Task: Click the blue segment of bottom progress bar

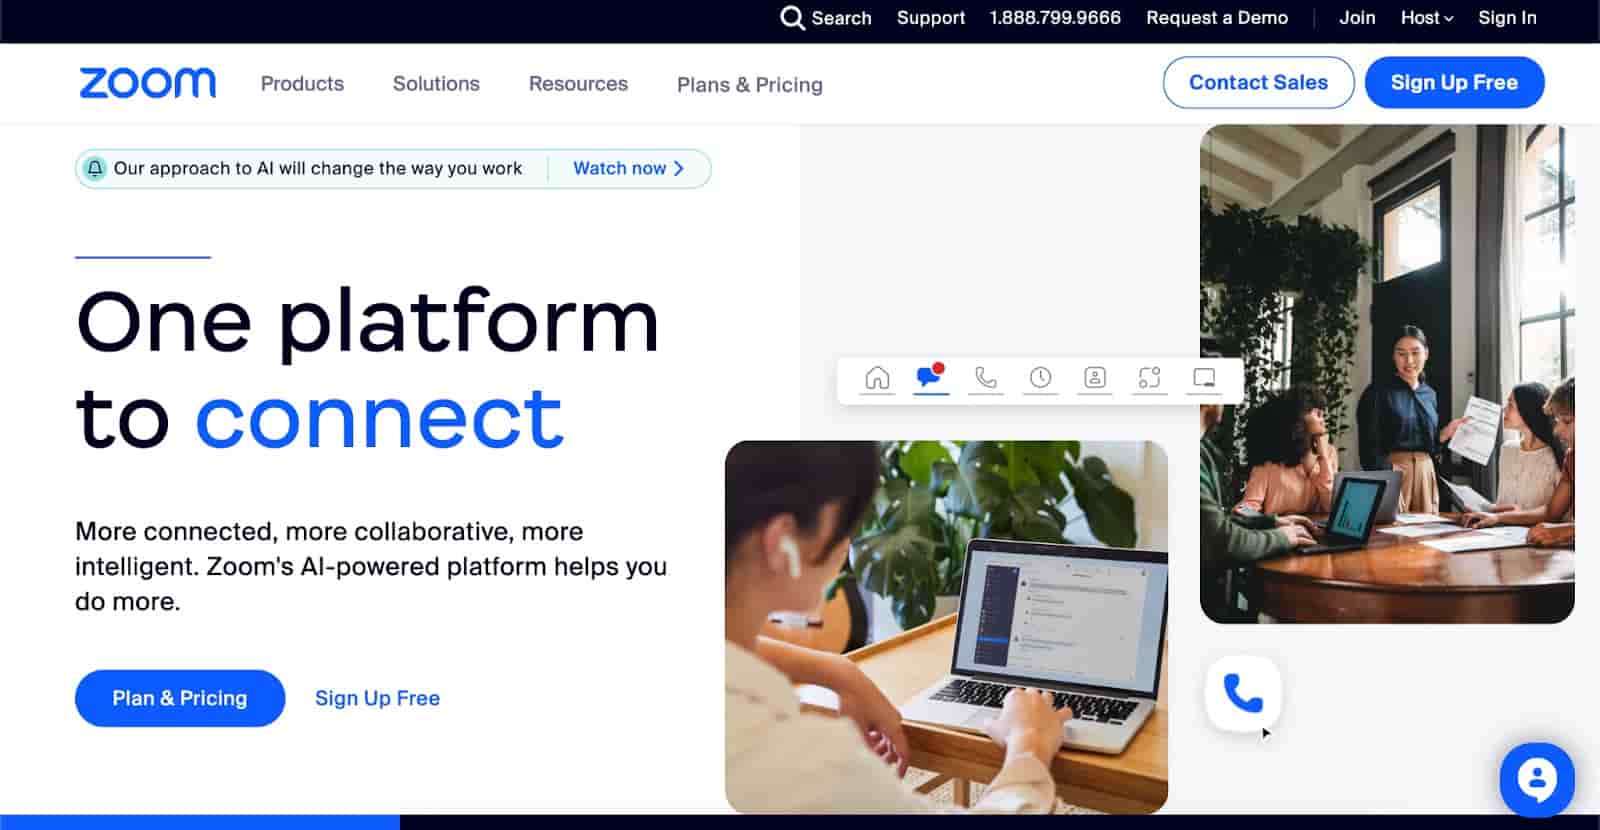Action: point(200,822)
